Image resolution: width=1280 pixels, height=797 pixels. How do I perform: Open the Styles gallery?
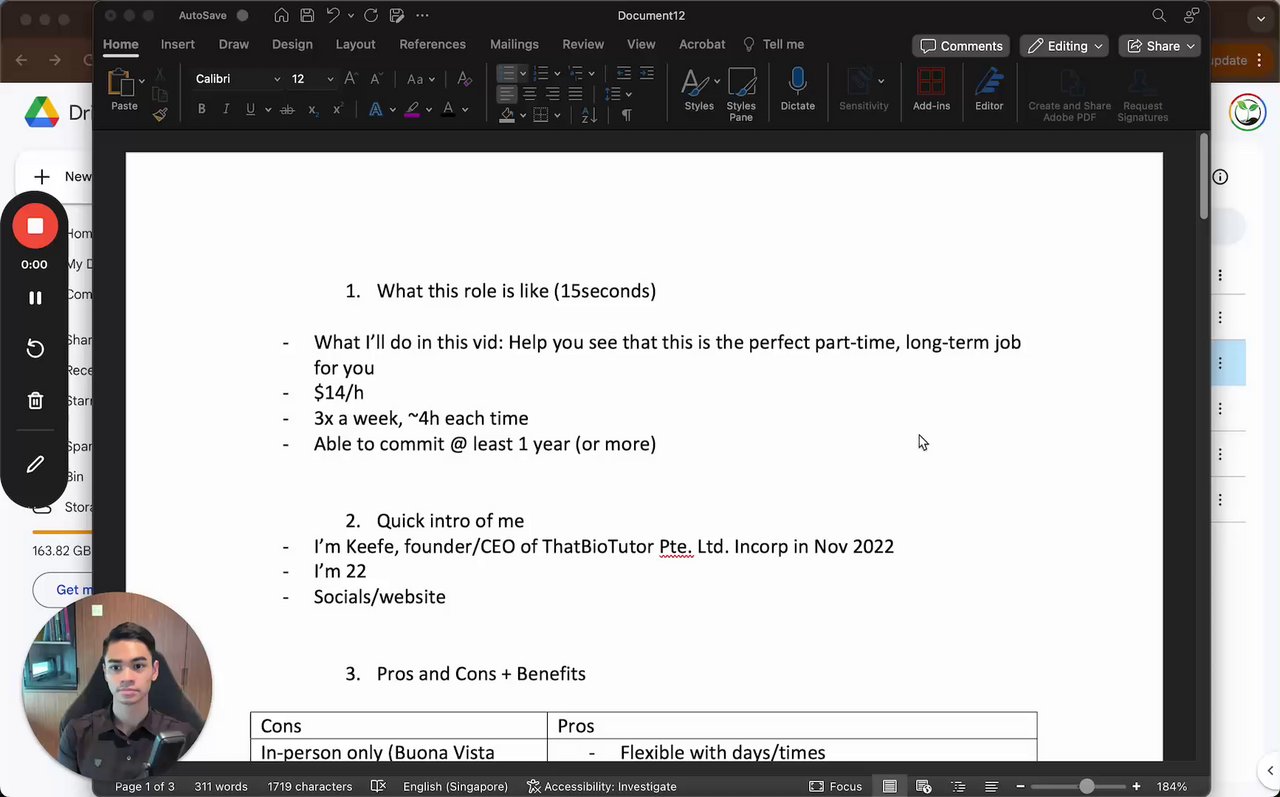coord(699,90)
